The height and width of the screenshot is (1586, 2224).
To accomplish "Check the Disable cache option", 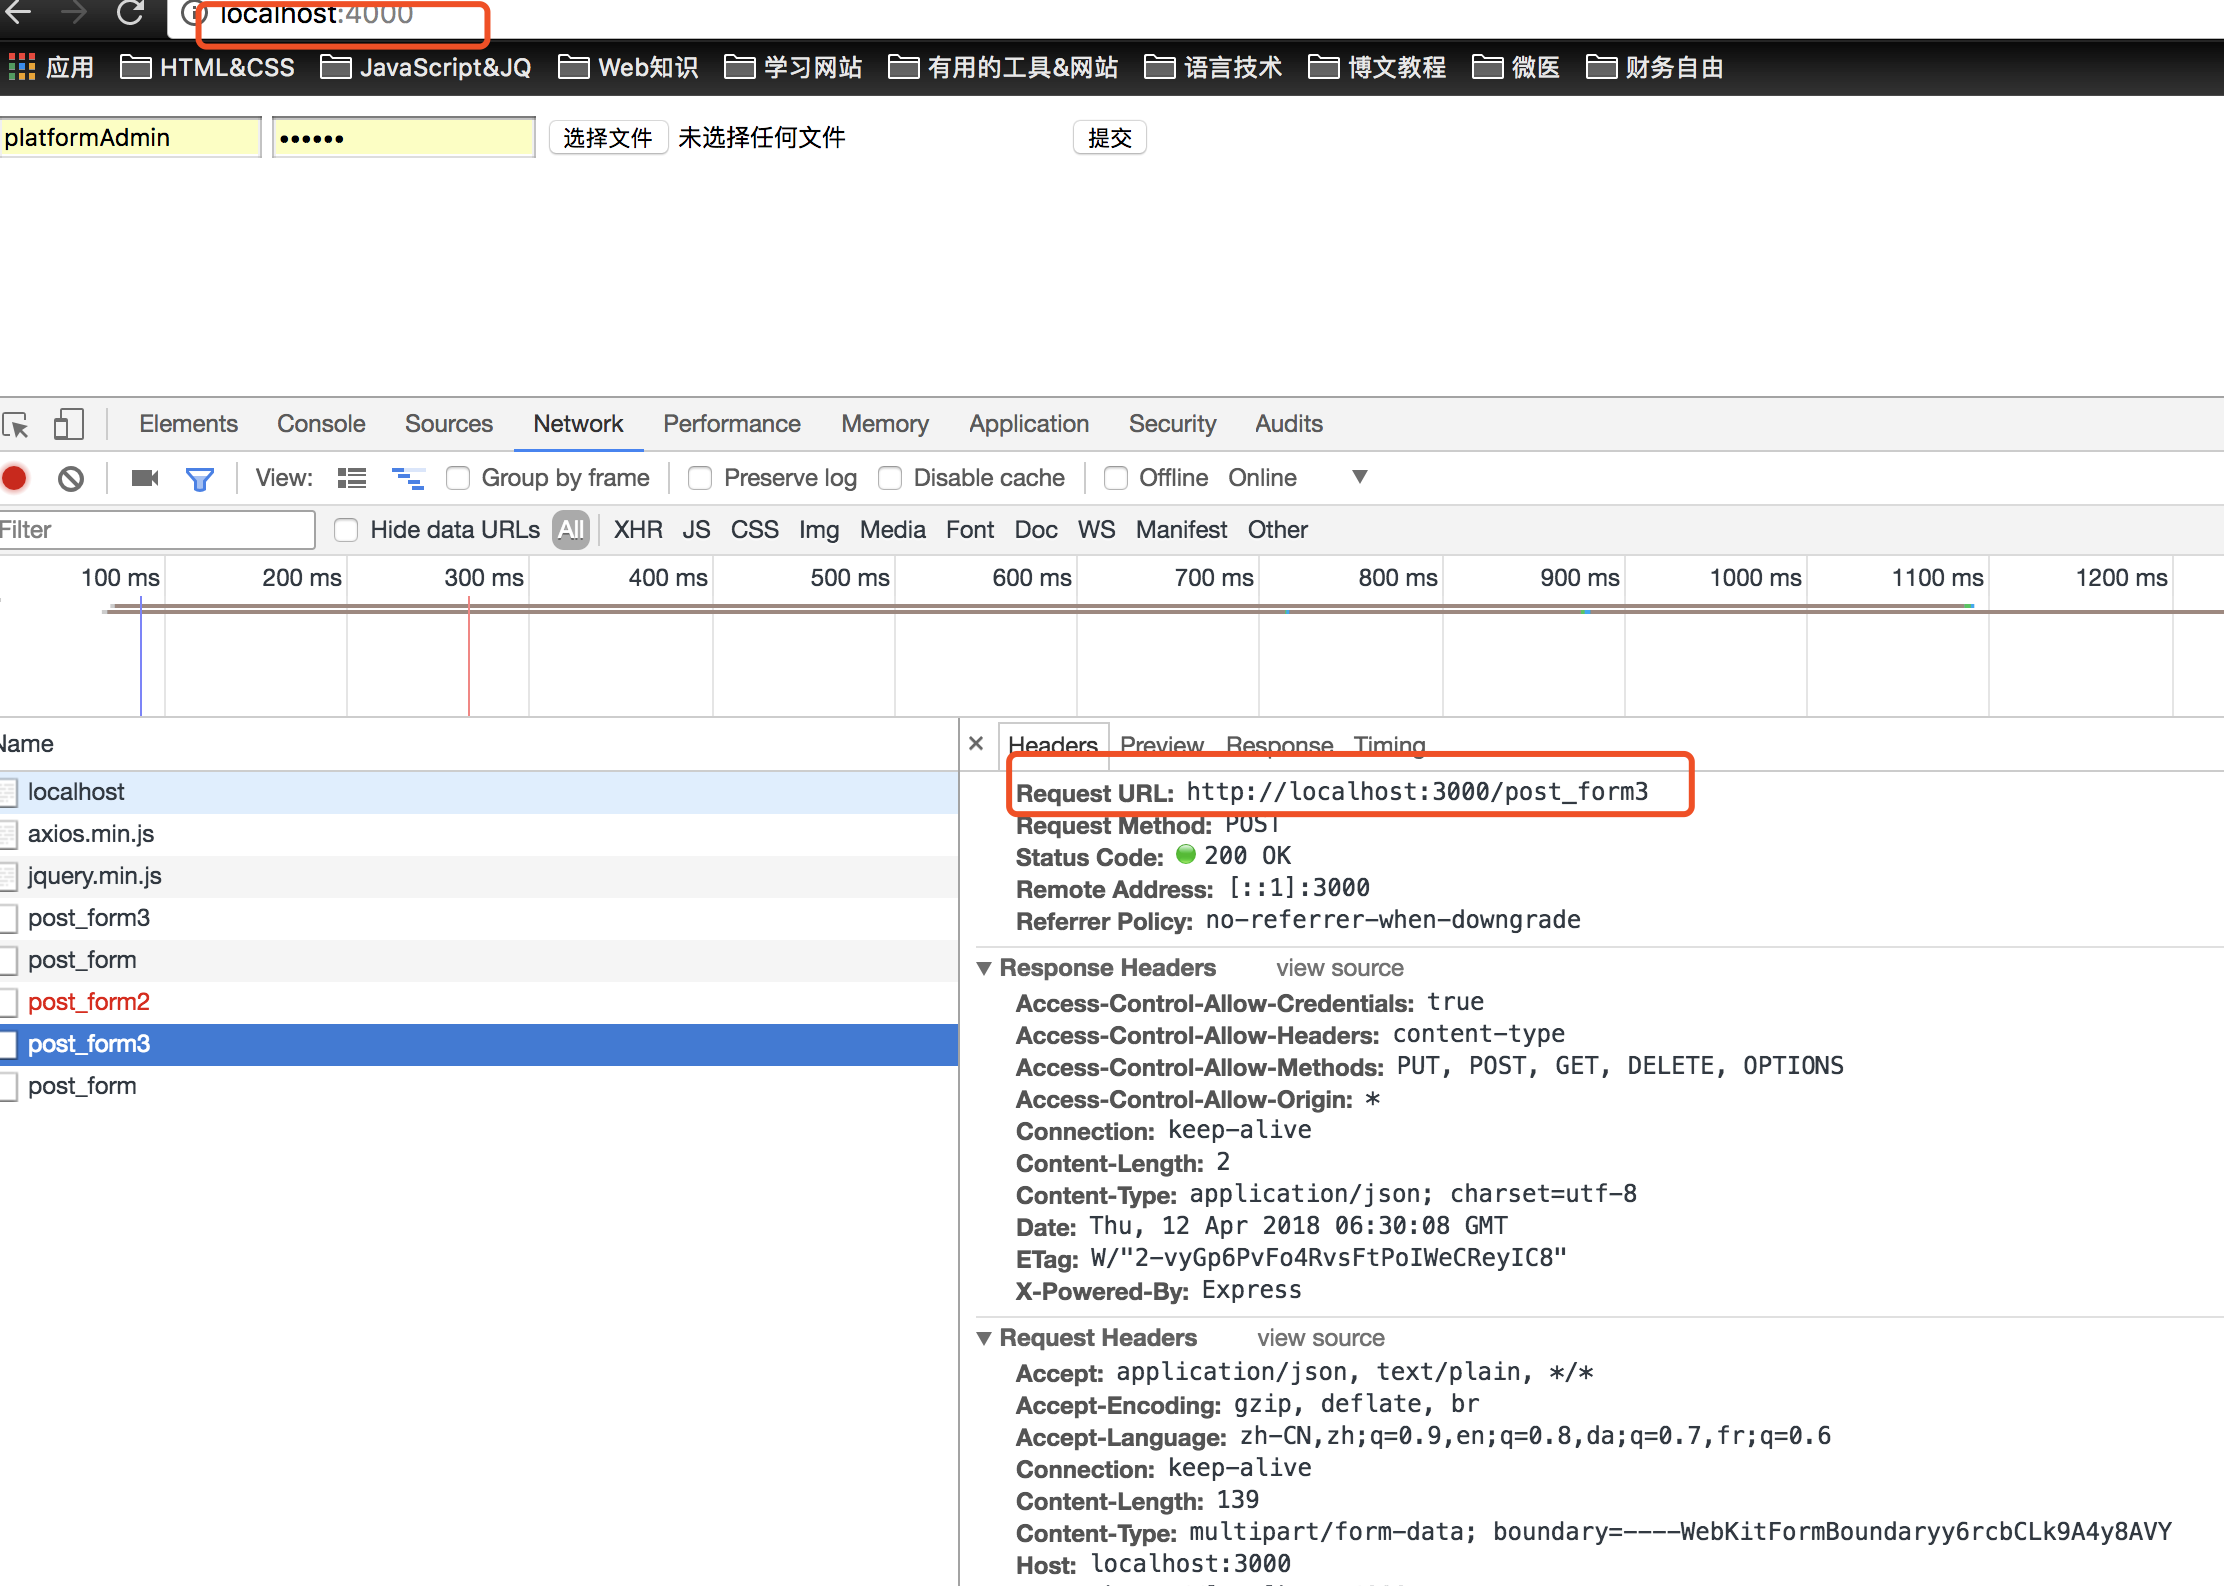I will click(x=890, y=478).
